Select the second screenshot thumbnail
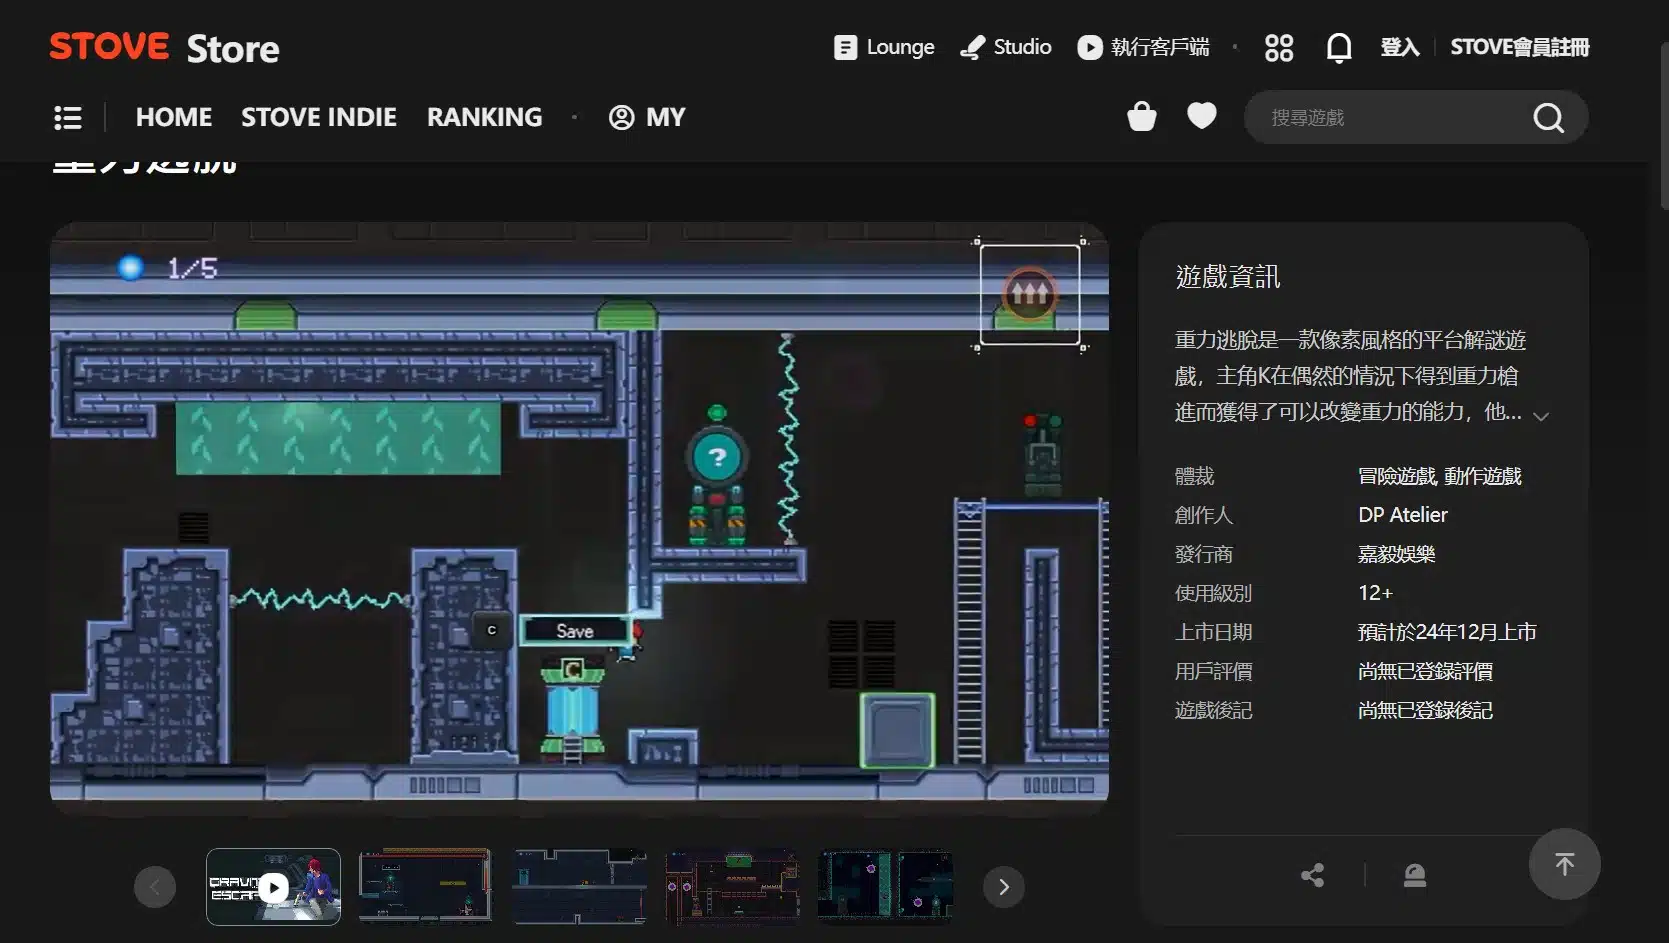1669x943 pixels. pos(425,887)
